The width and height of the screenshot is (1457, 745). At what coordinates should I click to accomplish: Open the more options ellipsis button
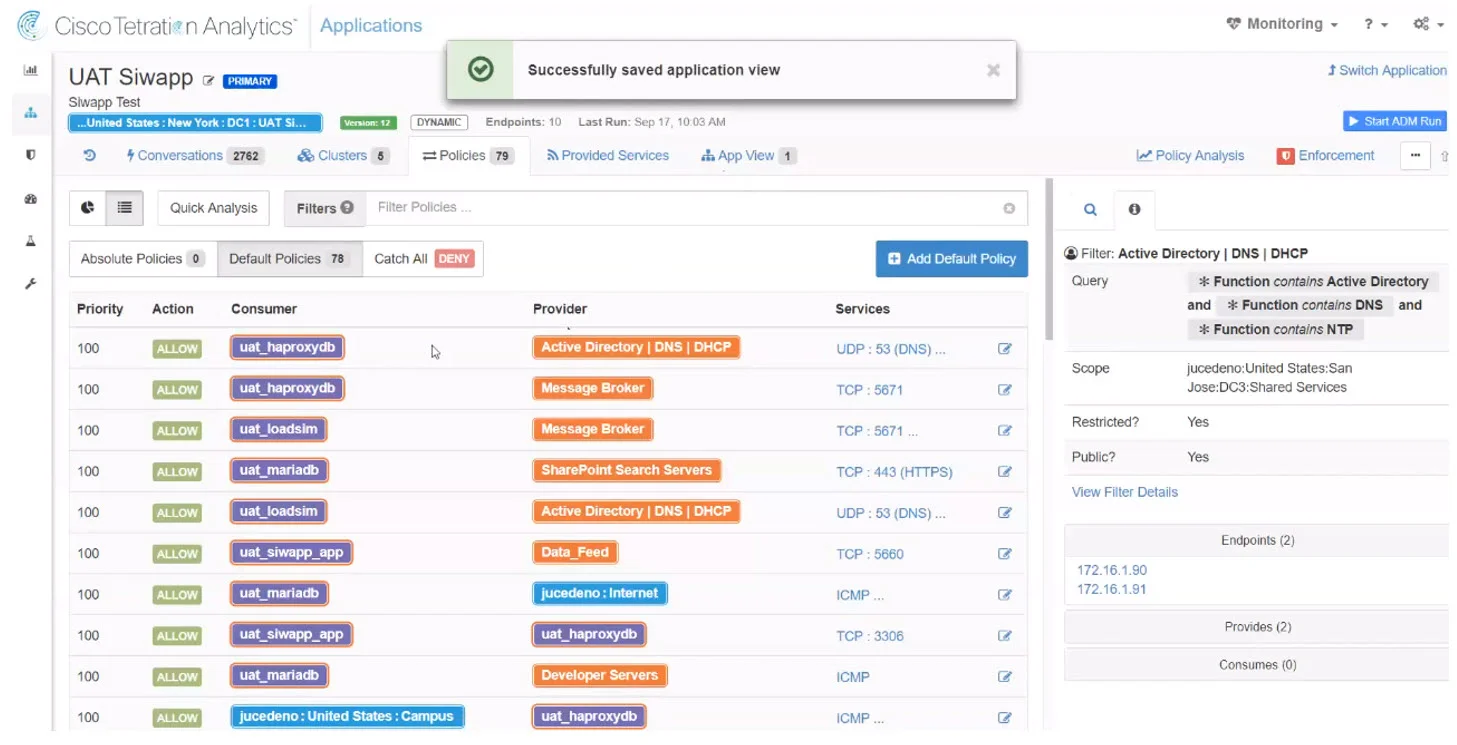coord(1415,156)
